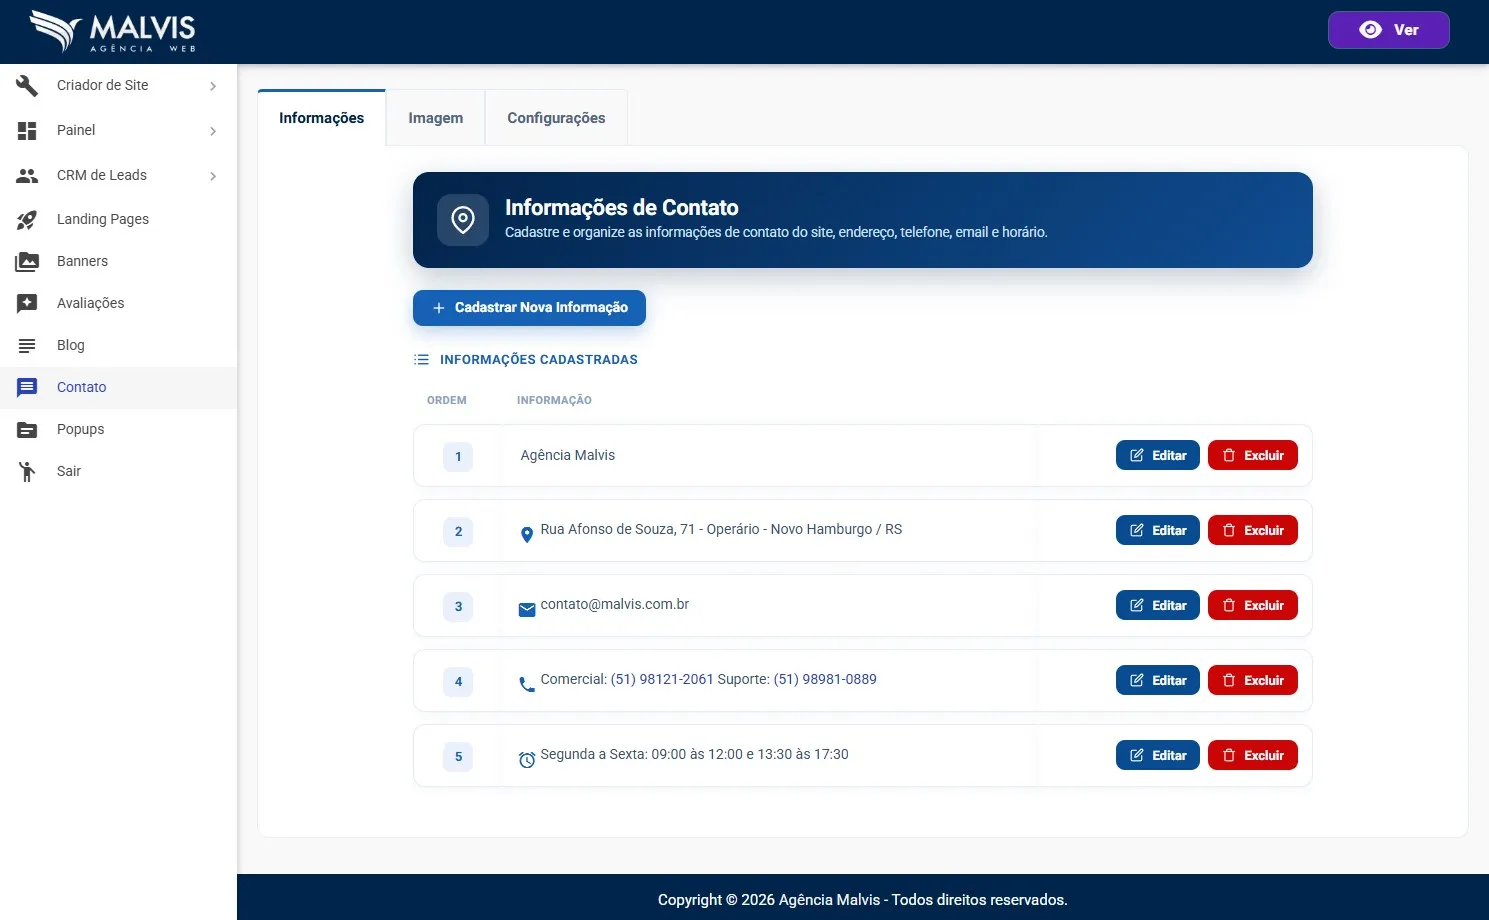Click the Contato chat icon
The image size is (1489, 920).
pyautogui.click(x=27, y=387)
